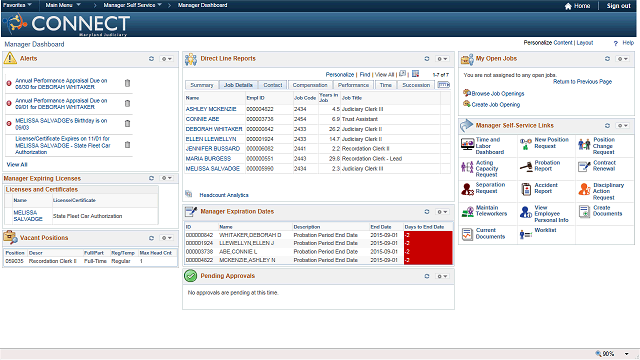This screenshot has height=360, width=640.
Task: Delete the 06/30 appraisal alert via trash icon
Action: click(127, 83)
